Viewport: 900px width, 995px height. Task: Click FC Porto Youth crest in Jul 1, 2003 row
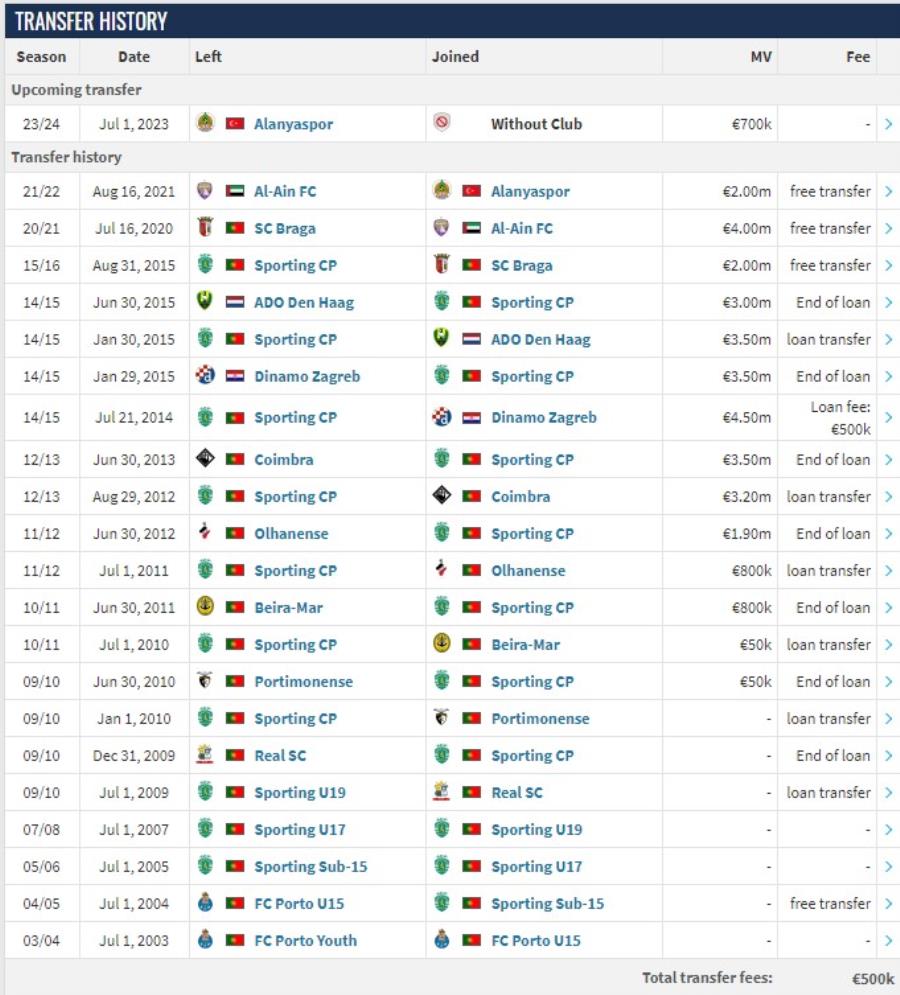click(205, 939)
